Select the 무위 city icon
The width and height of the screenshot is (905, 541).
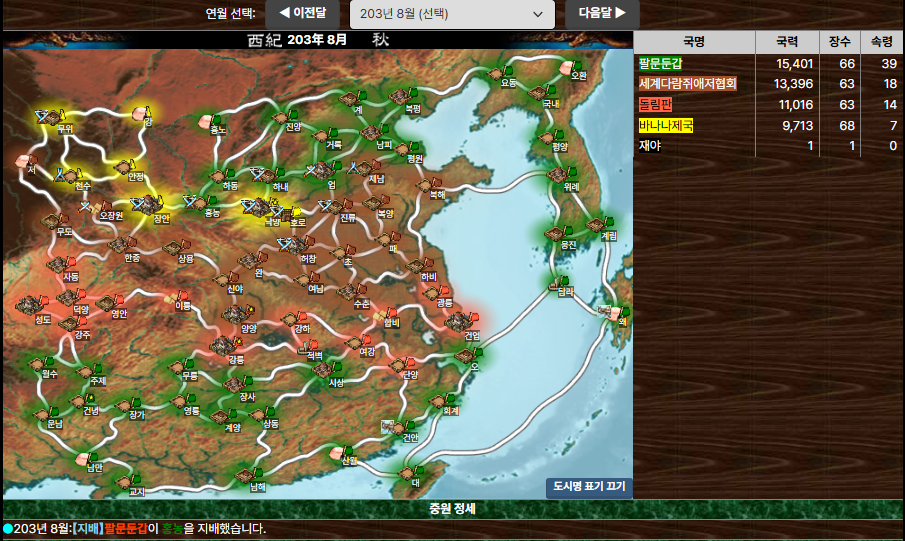pos(53,117)
